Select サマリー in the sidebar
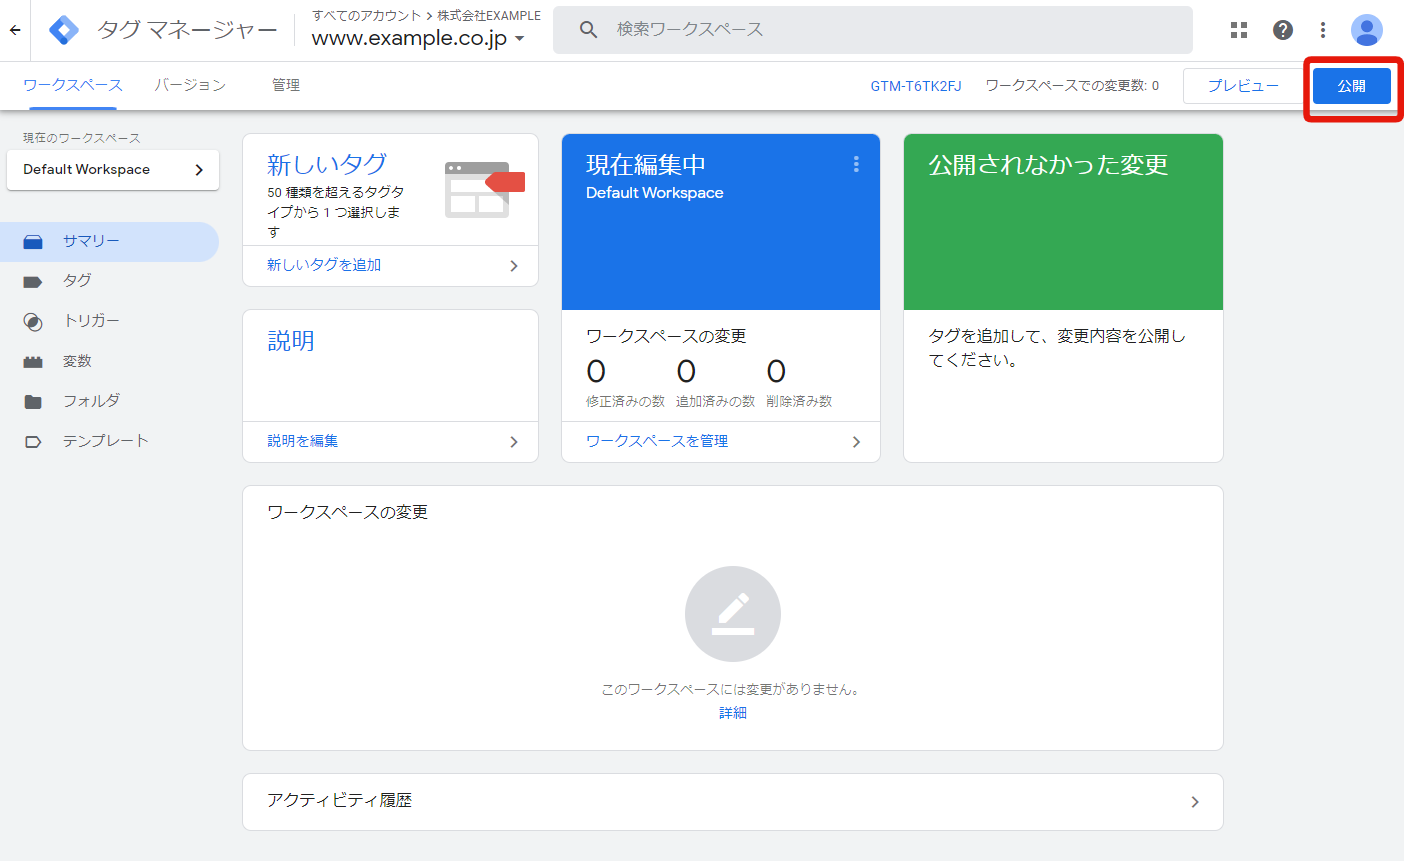The height and width of the screenshot is (861, 1404). [109, 242]
